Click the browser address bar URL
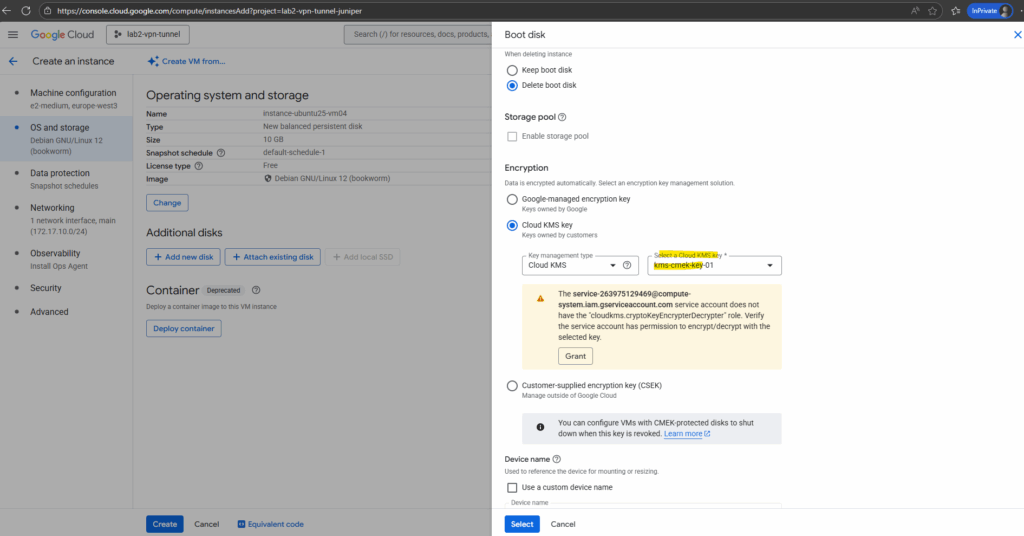 pos(209,11)
